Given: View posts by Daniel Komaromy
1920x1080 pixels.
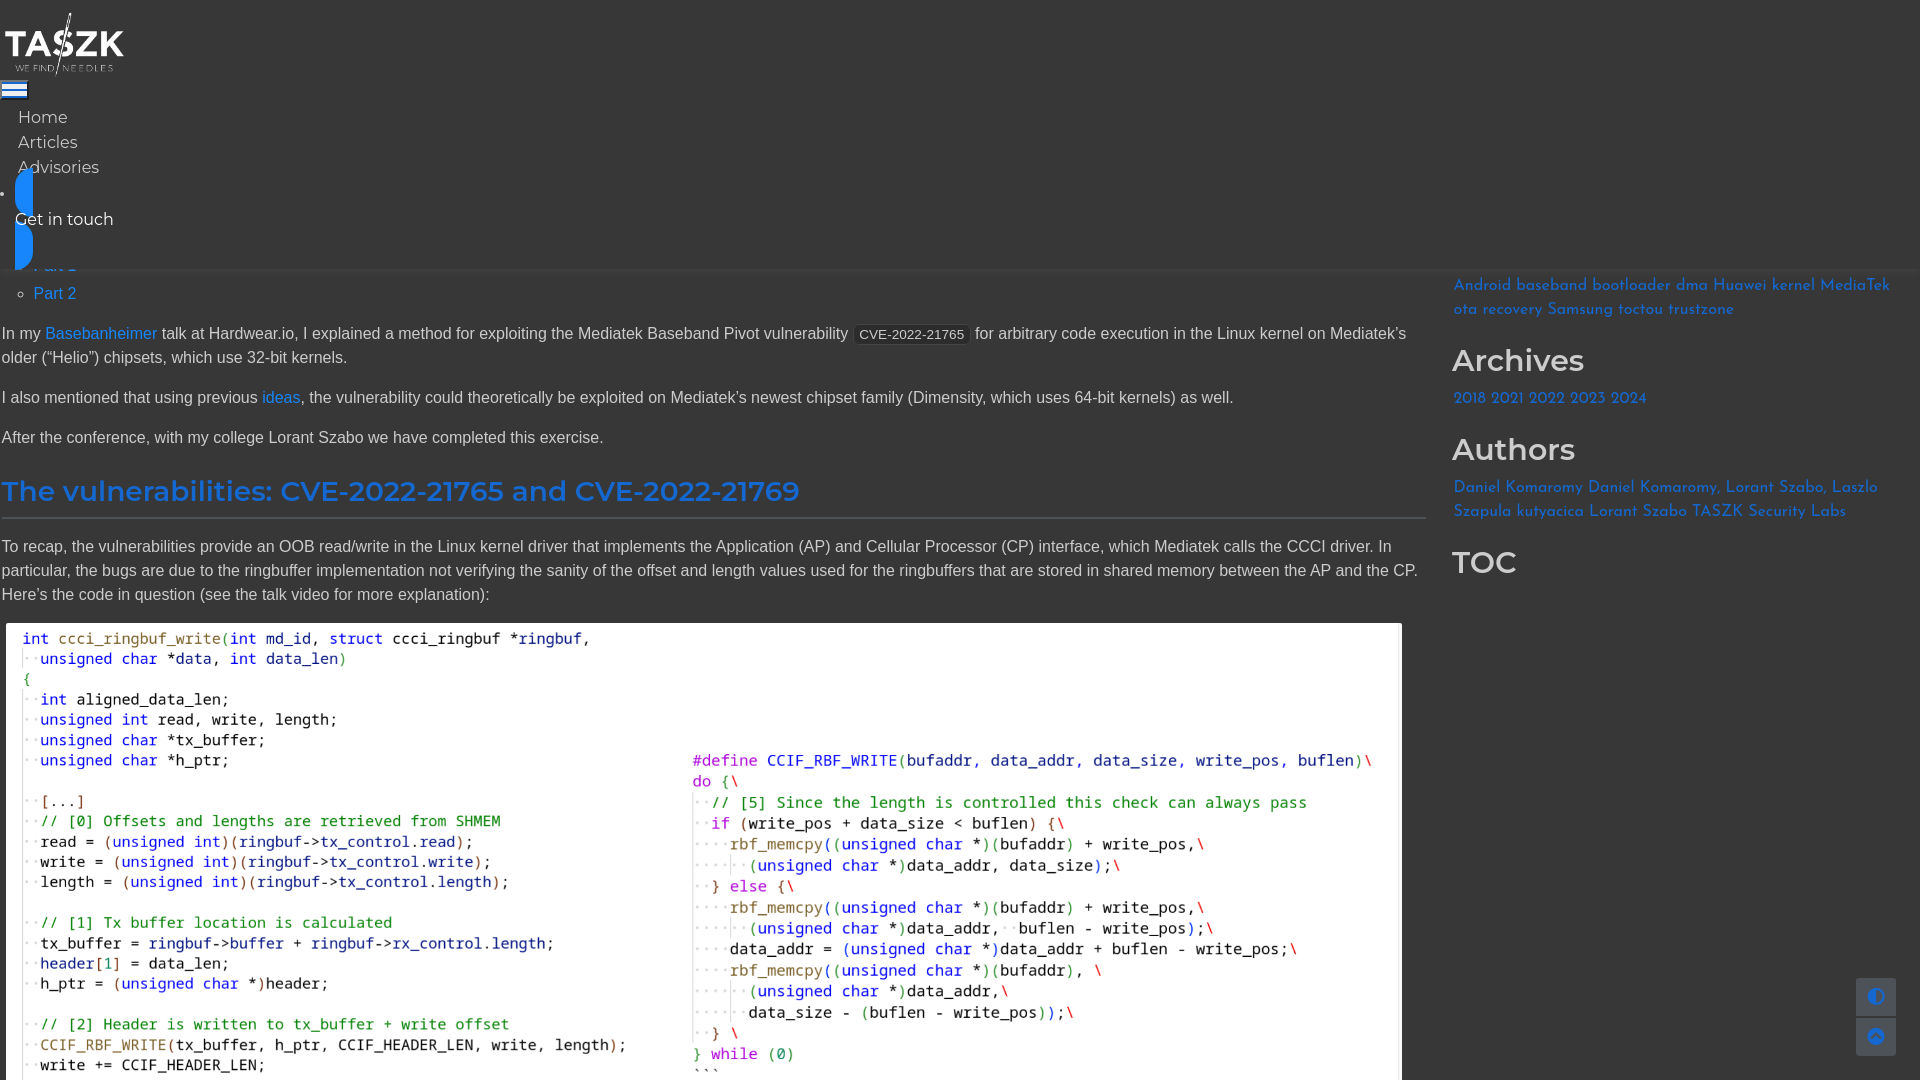Looking at the screenshot, I should [x=1518, y=488].
